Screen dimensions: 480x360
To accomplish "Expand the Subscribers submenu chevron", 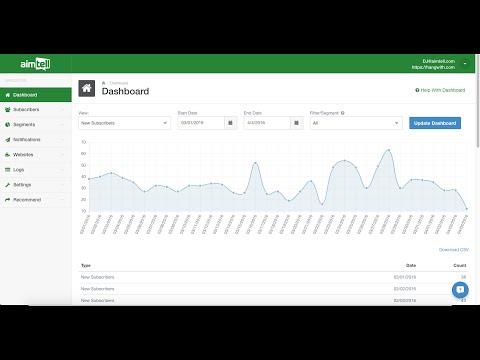I will [62, 110].
